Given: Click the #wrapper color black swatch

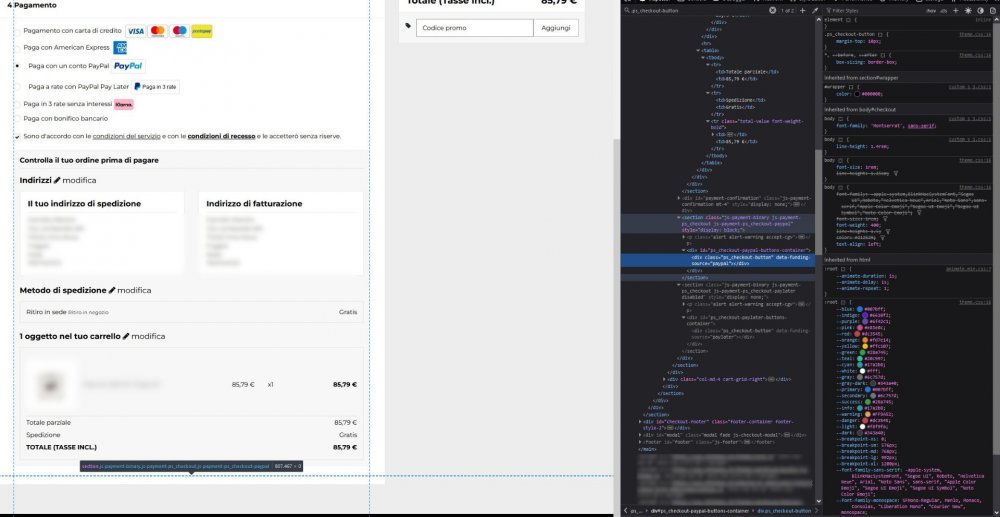Looking at the screenshot, I should (x=858, y=94).
